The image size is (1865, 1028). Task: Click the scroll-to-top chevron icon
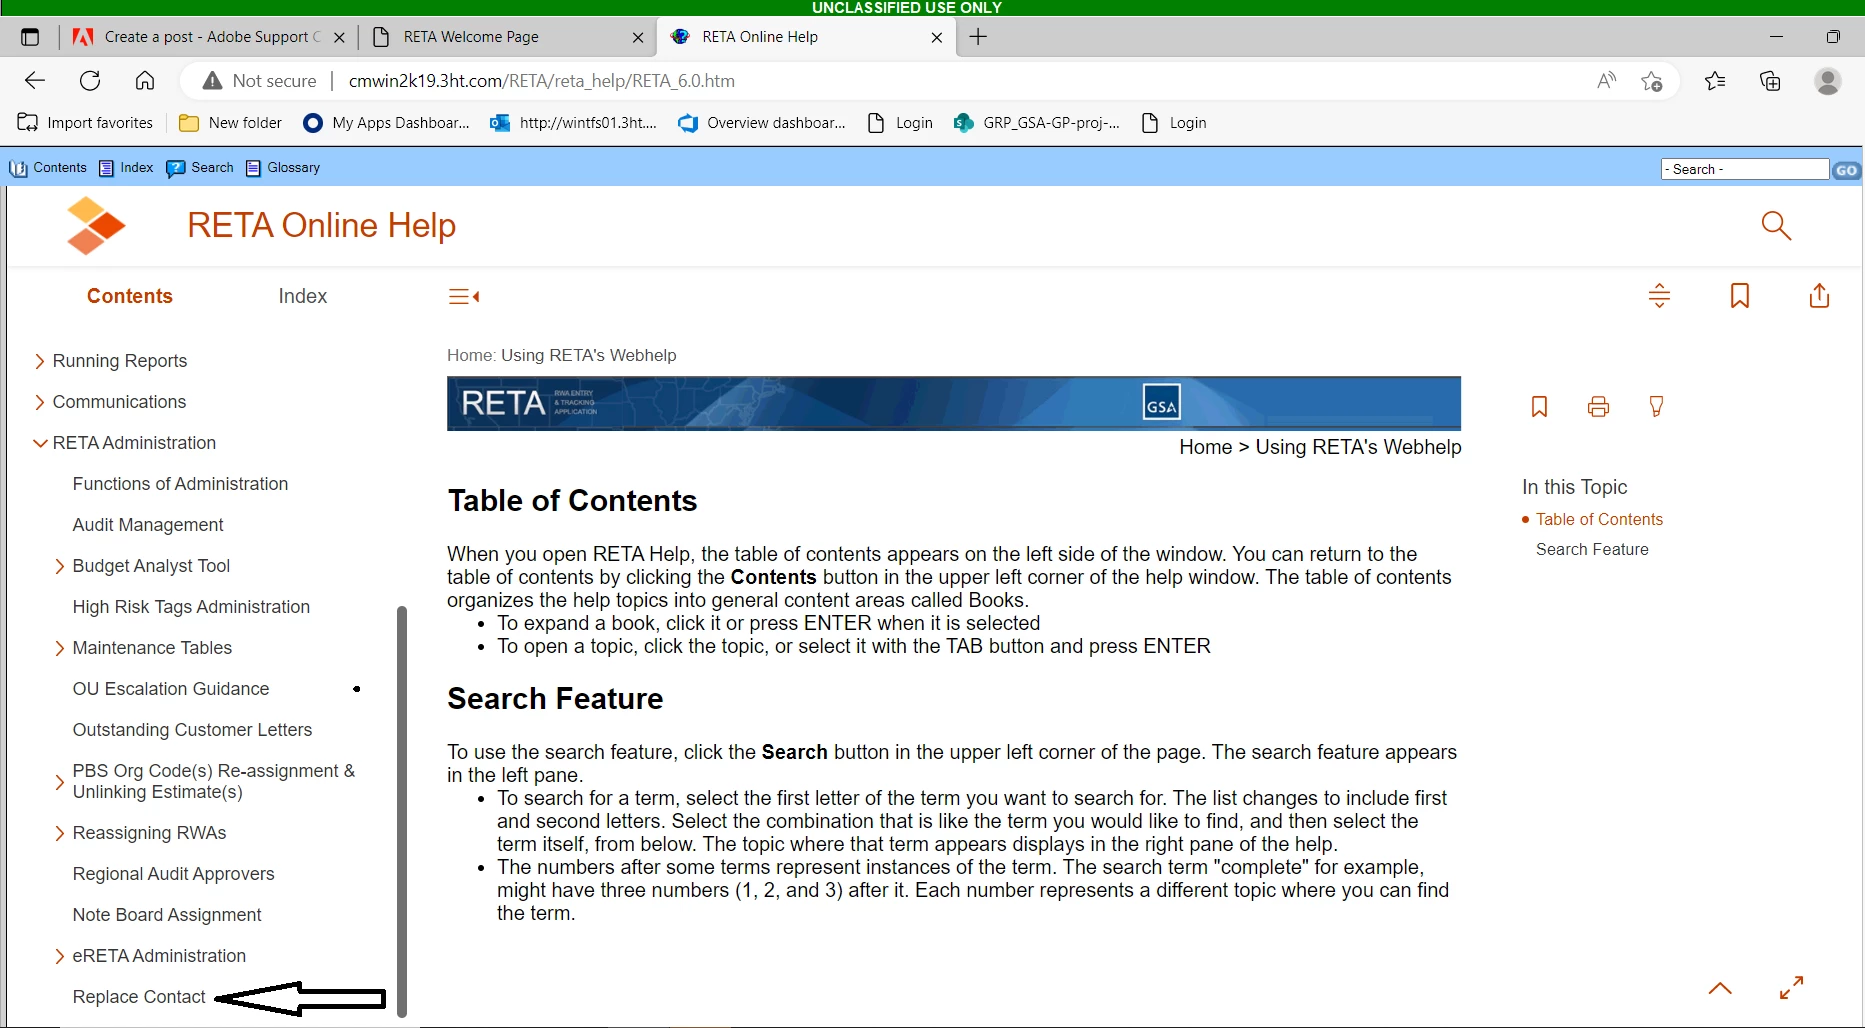click(1720, 988)
